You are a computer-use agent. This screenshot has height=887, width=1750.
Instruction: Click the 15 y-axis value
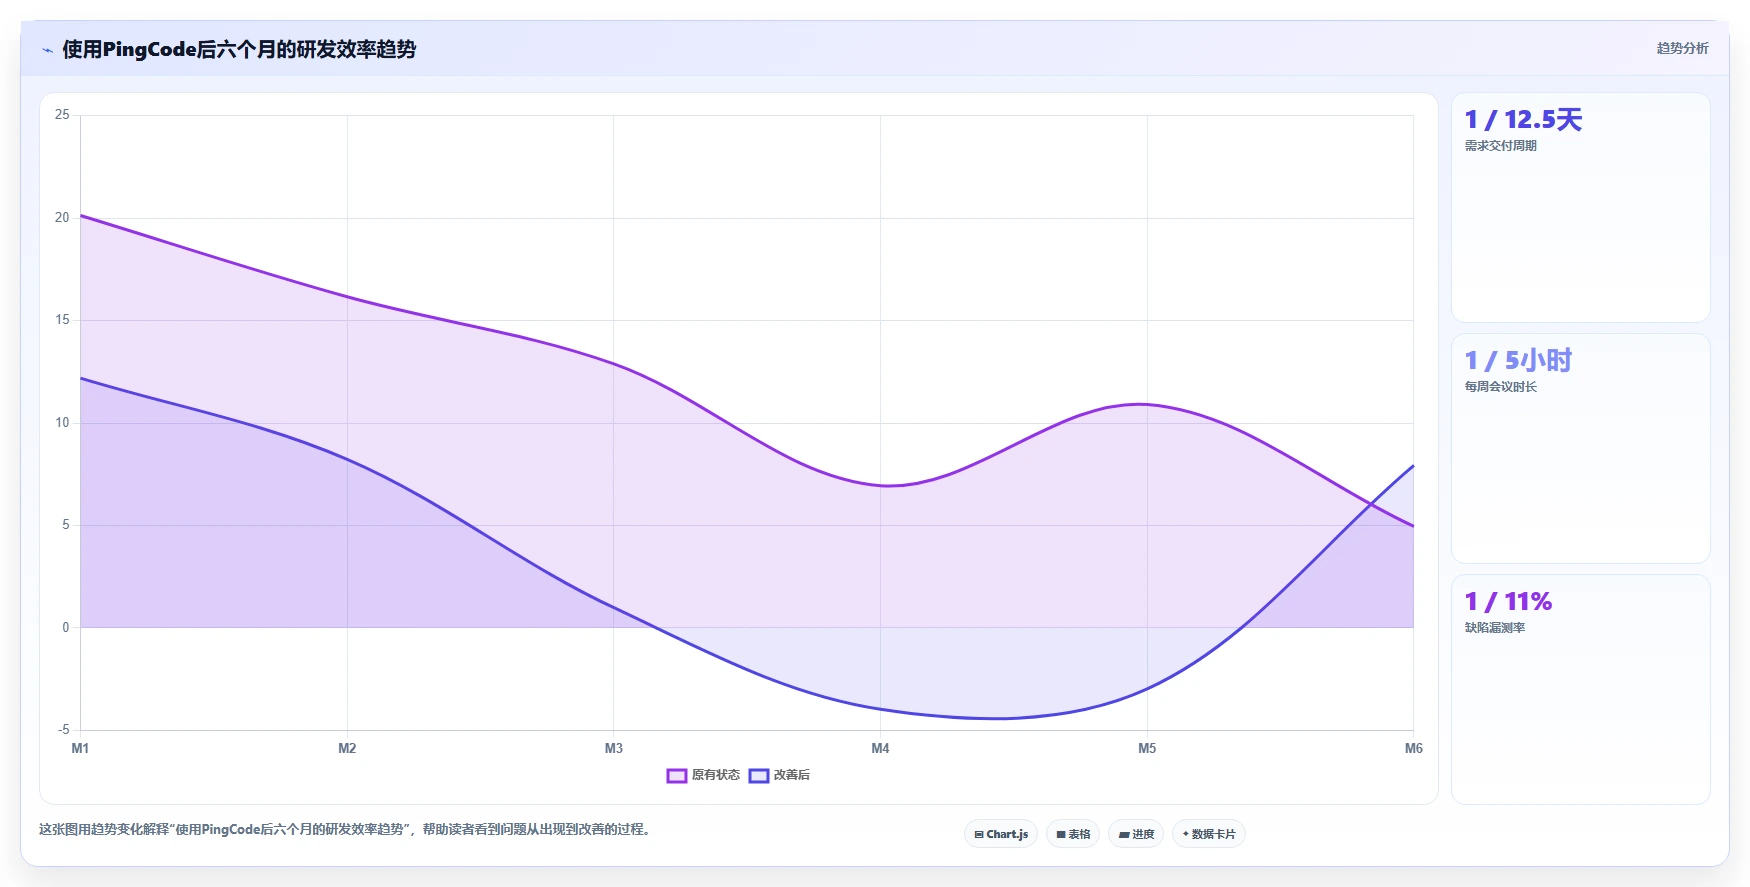[x=62, y=320]
